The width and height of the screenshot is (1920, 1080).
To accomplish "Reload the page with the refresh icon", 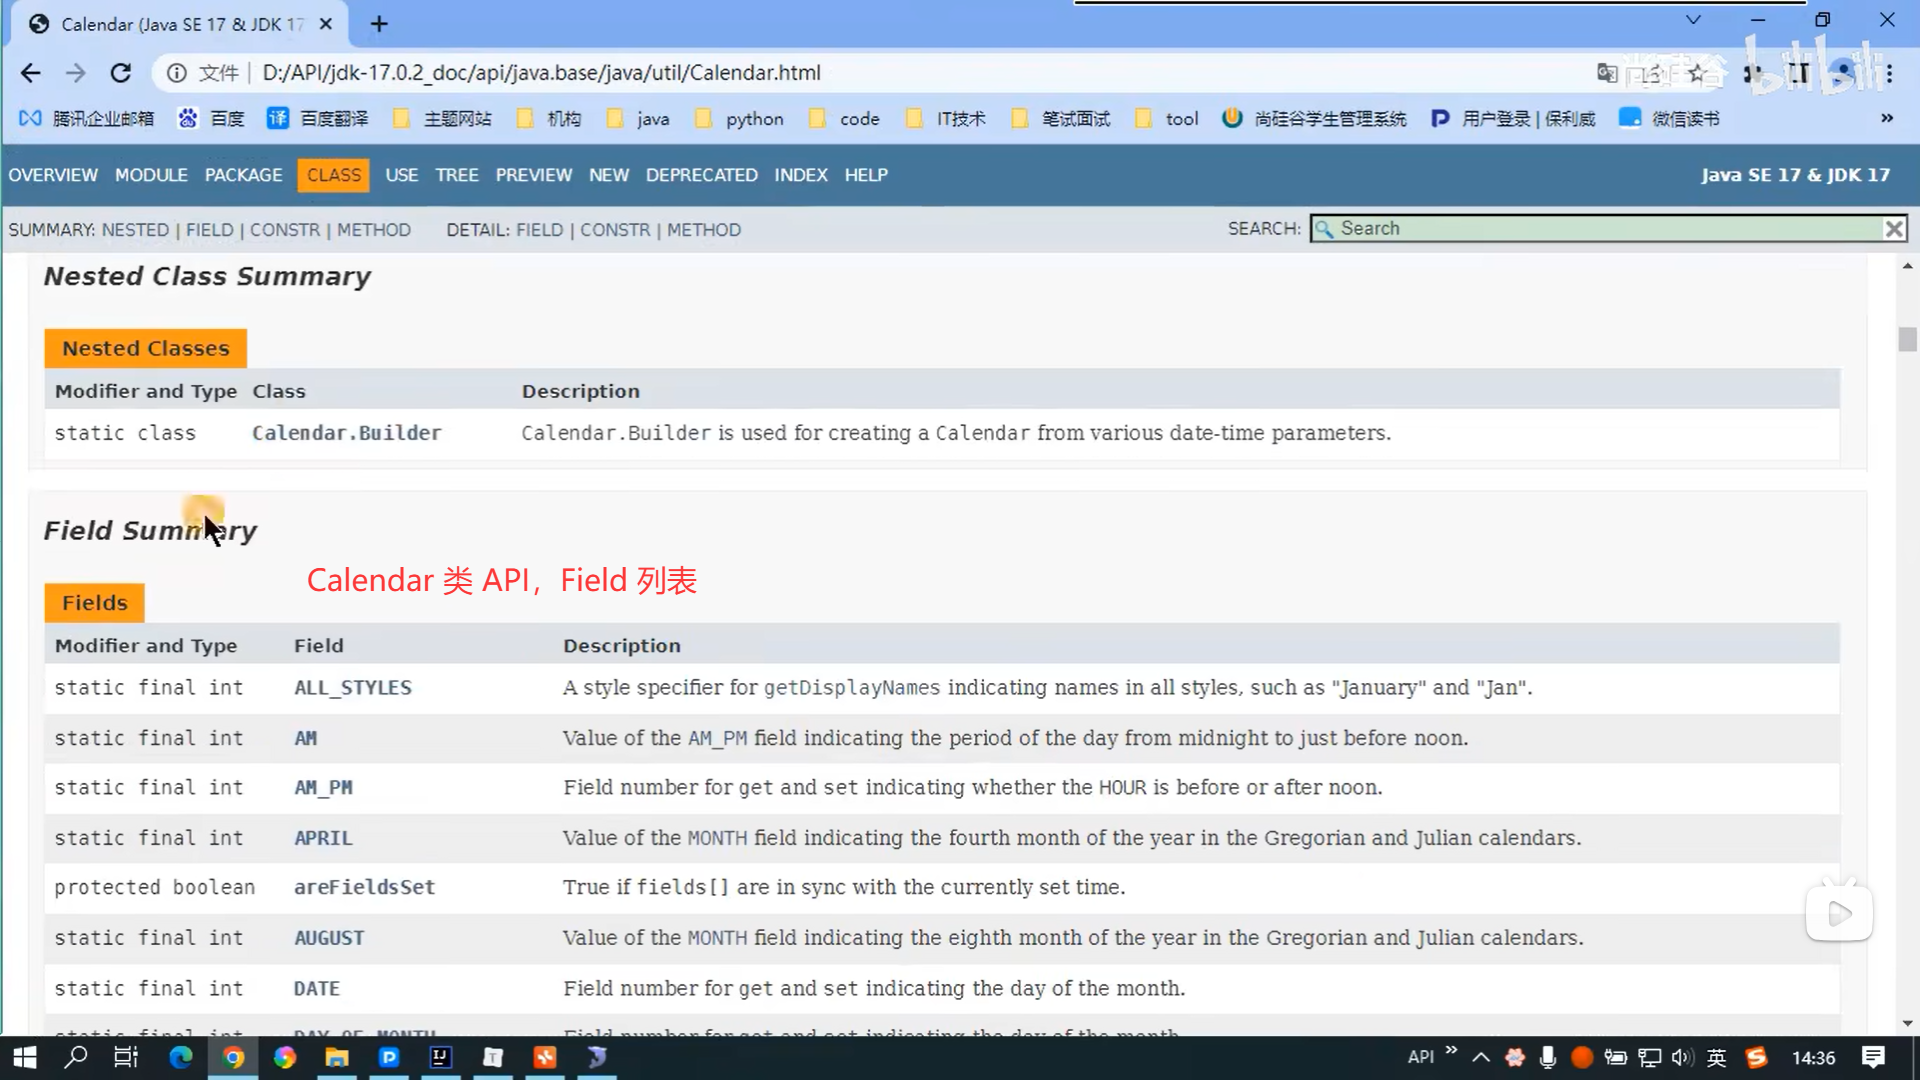I will click(121, 73).
